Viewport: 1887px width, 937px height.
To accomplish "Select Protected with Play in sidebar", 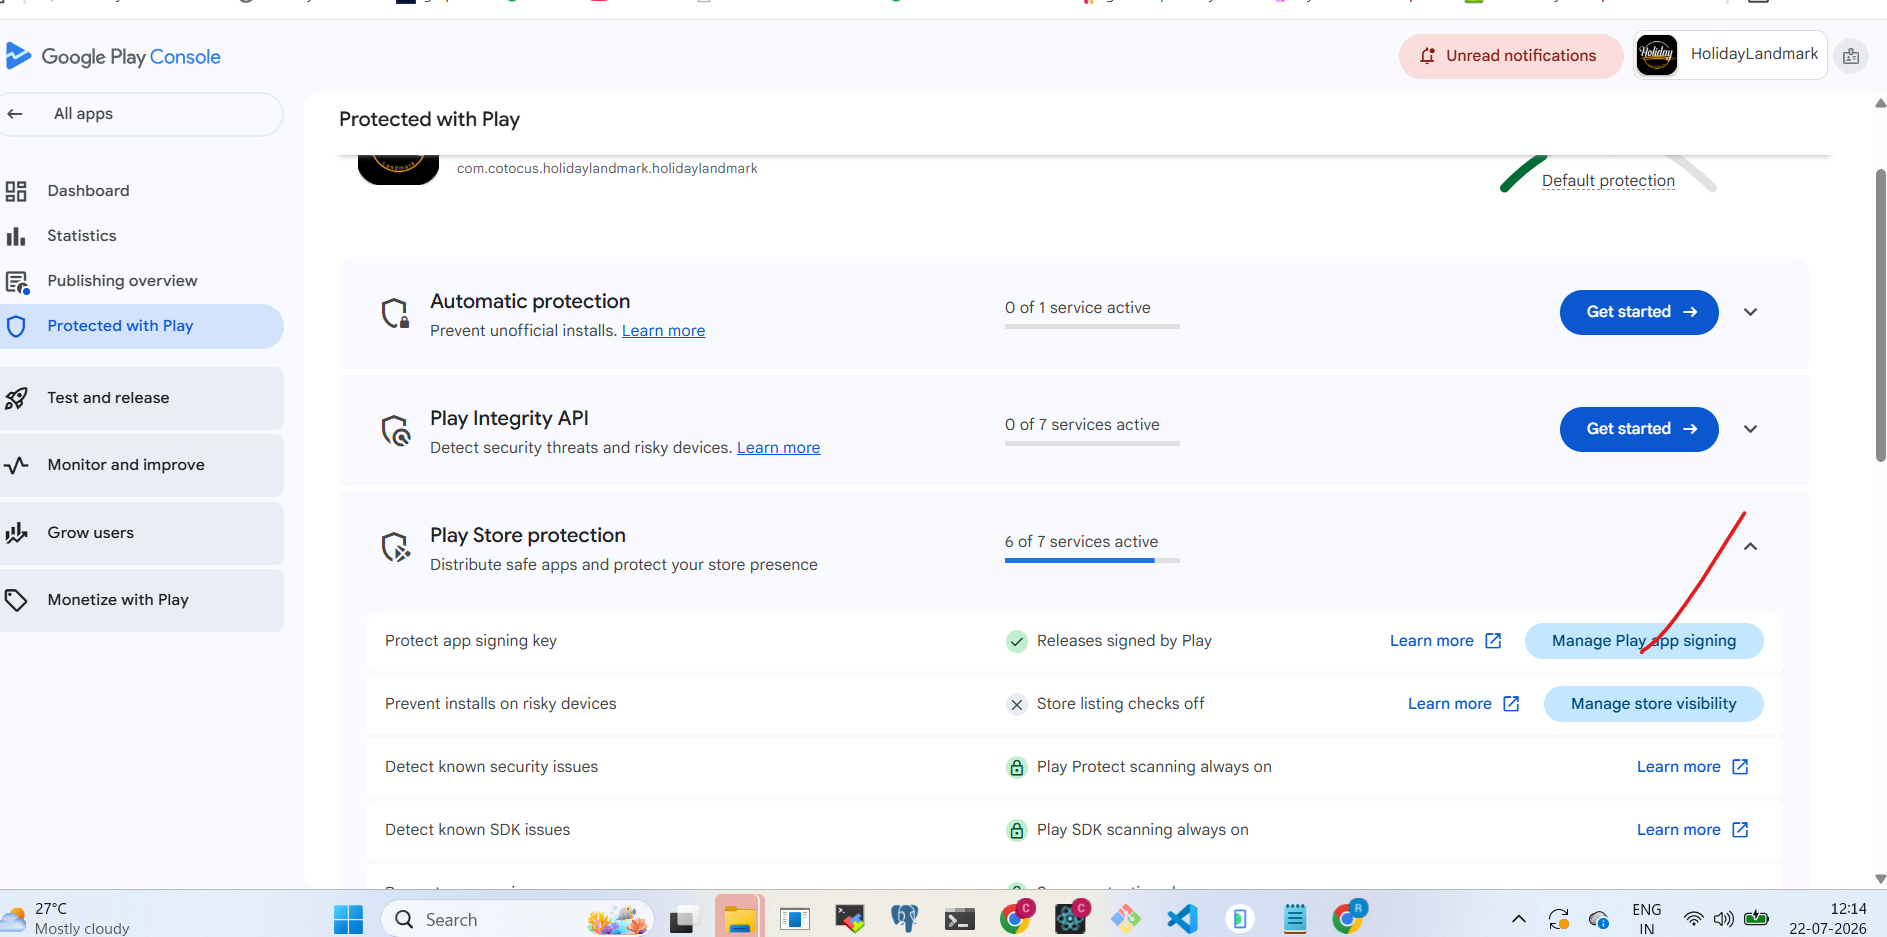I will [x=140, y=326].
